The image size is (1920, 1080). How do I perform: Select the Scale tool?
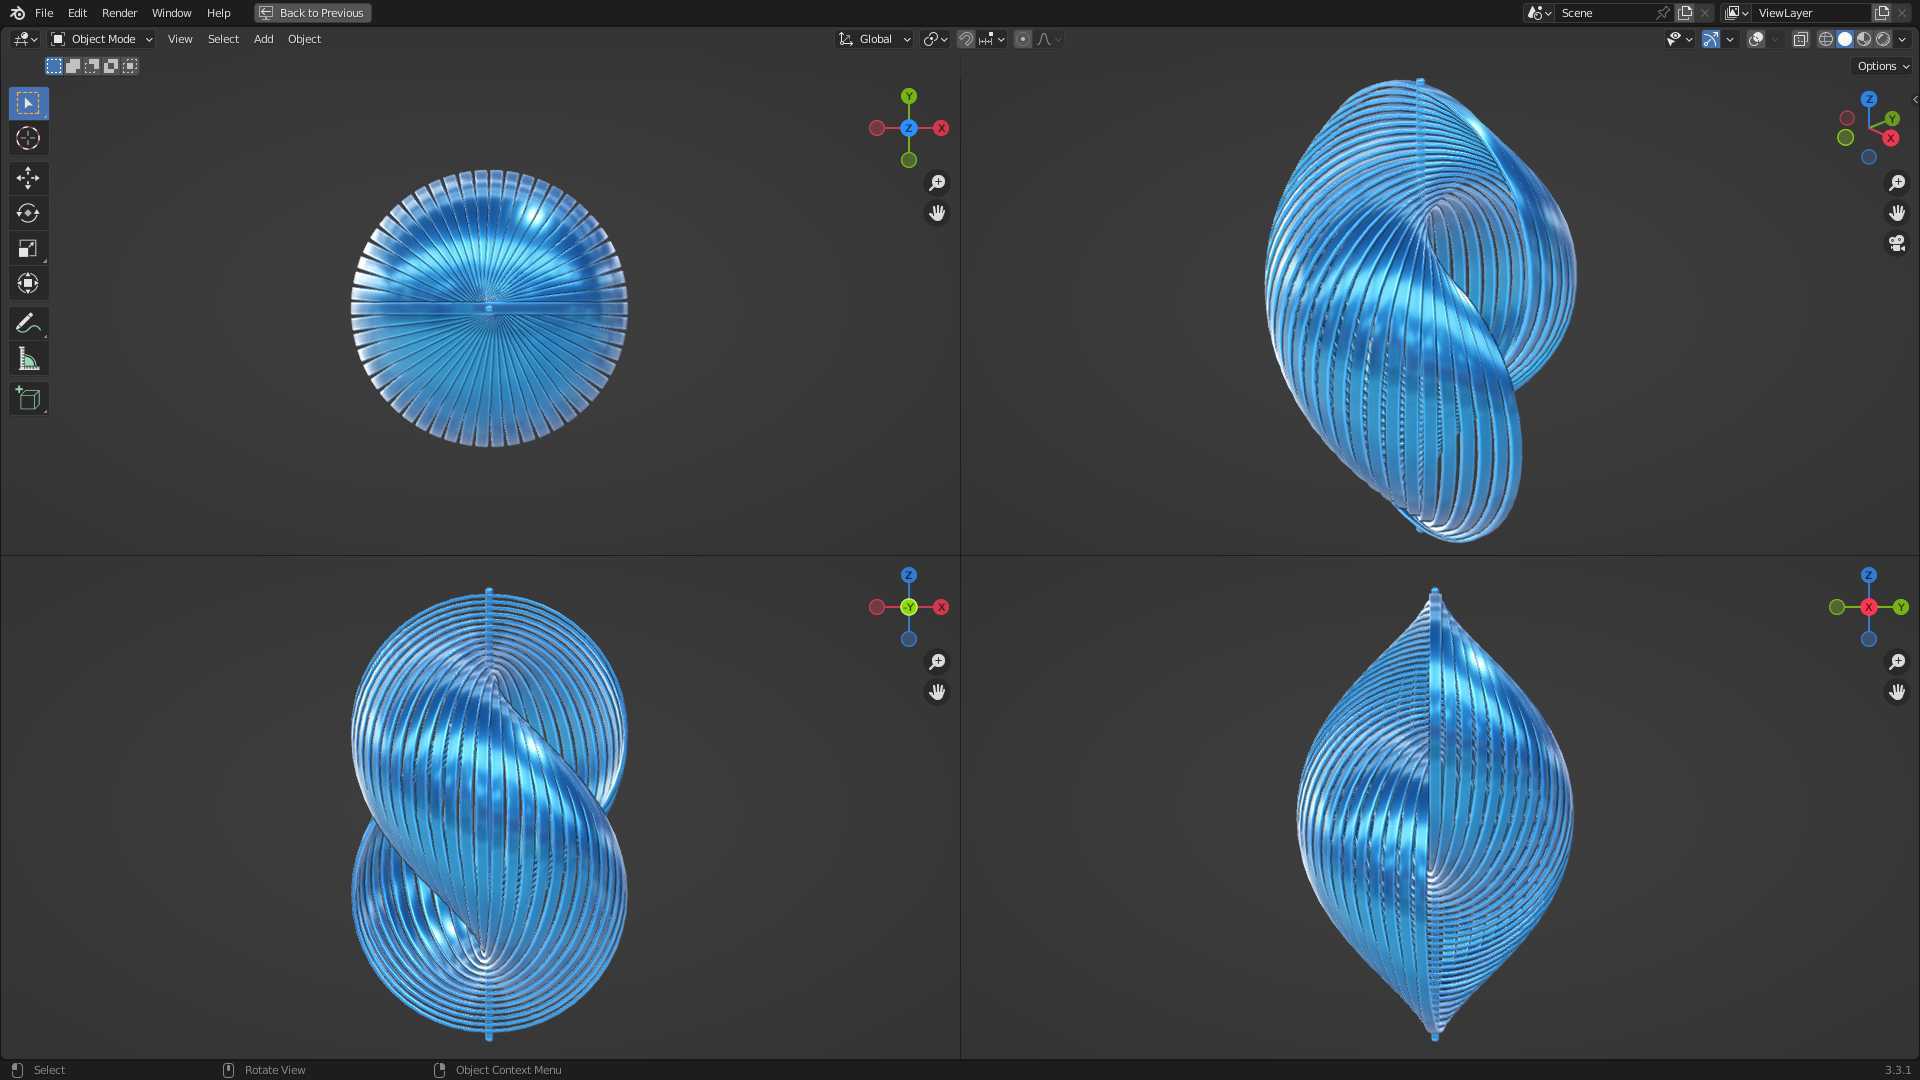click(x=28, y=248)
